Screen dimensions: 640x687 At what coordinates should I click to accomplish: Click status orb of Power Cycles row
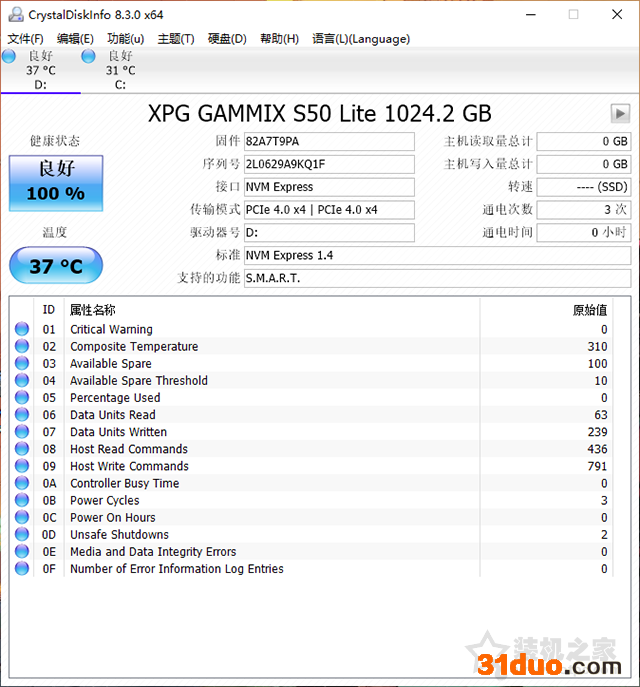pyautogui.click(x=22, y=499)
